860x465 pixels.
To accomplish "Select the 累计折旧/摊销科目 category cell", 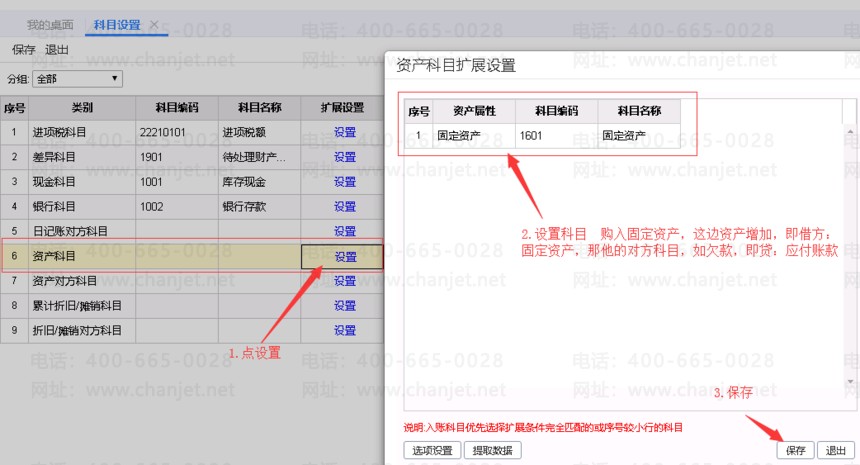I will click(82, 305).
